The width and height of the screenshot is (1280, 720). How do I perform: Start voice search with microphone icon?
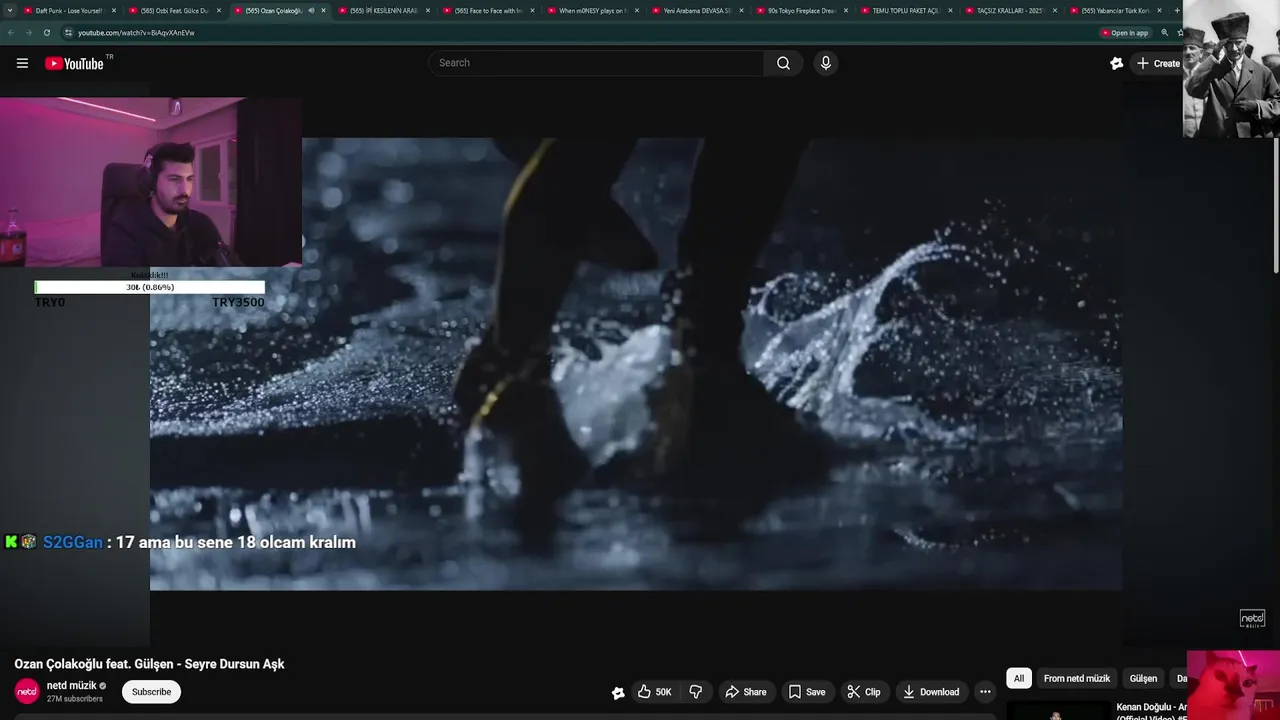pyautogui.click(x=825, y=63)
